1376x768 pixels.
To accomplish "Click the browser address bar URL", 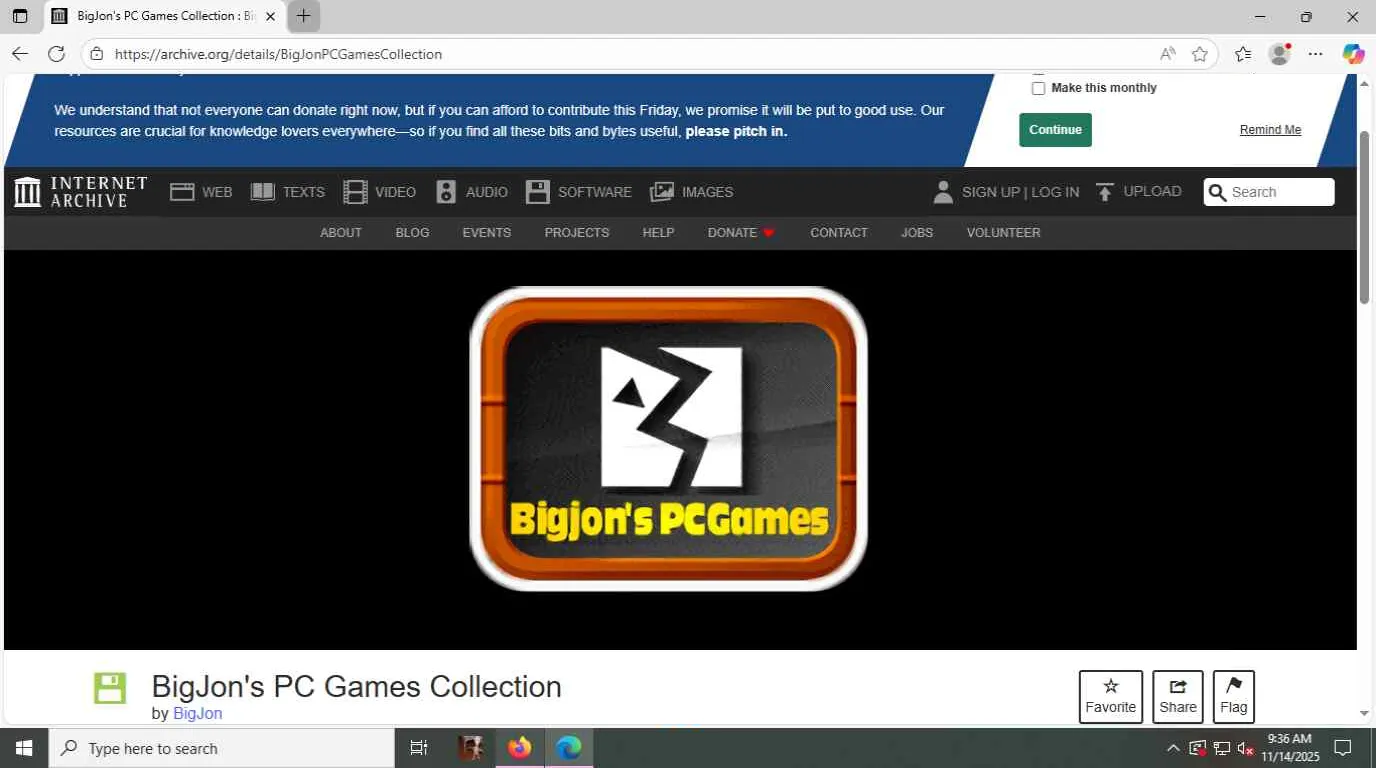I will [278, 54].
